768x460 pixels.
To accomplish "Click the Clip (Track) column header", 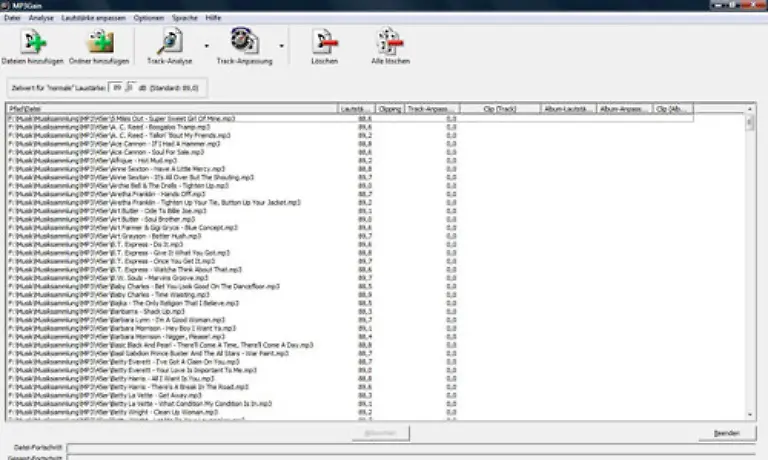I will coord(500,109).
